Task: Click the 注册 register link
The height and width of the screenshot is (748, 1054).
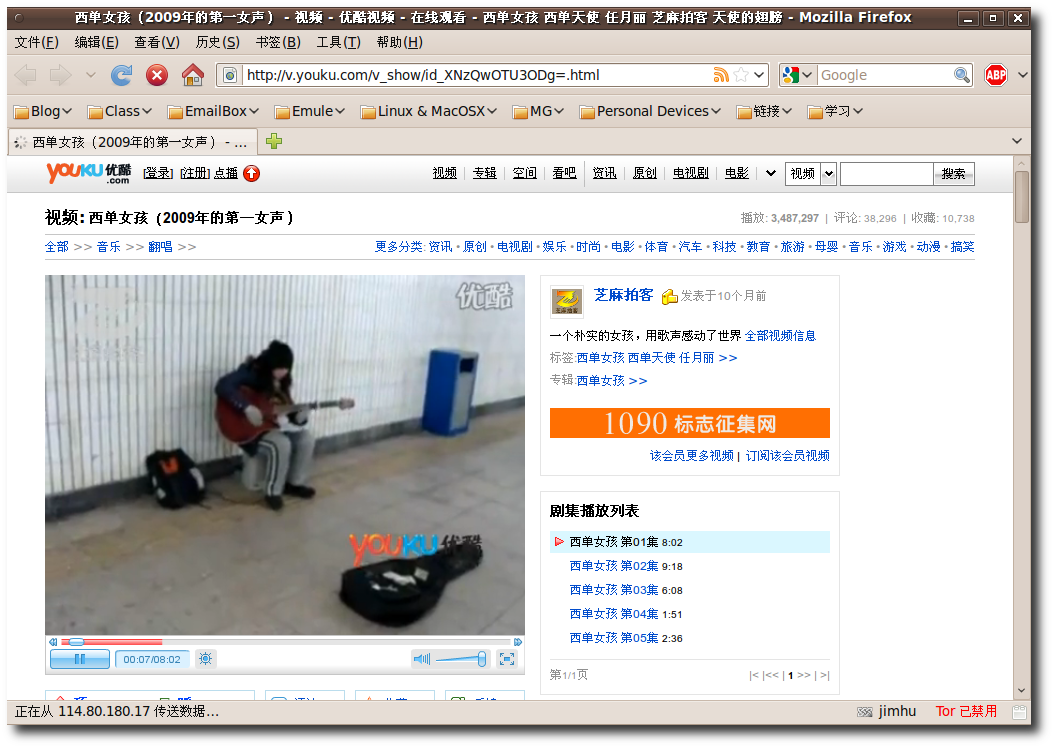Action: coord(195,173)
